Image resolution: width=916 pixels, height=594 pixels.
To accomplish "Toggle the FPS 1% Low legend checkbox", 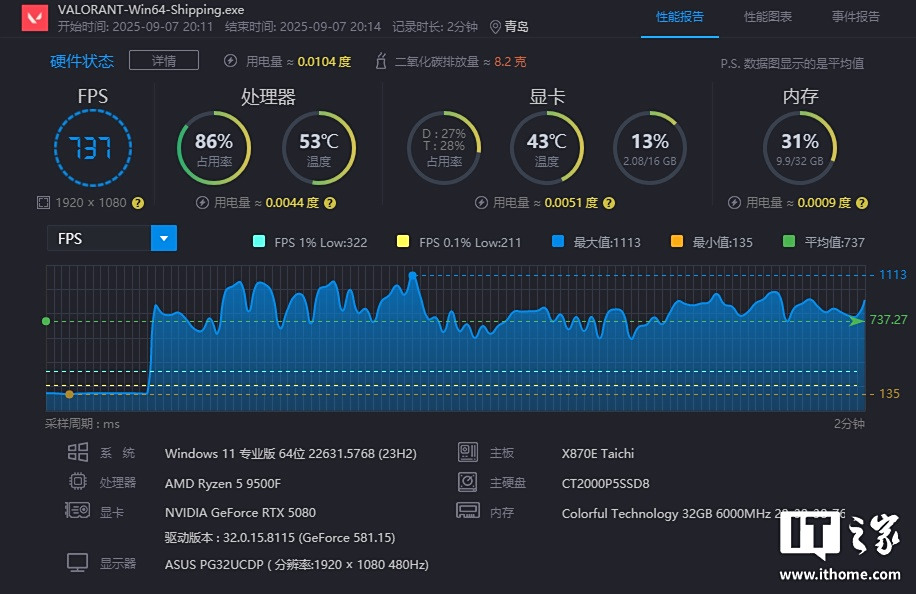I will [259, 241].
